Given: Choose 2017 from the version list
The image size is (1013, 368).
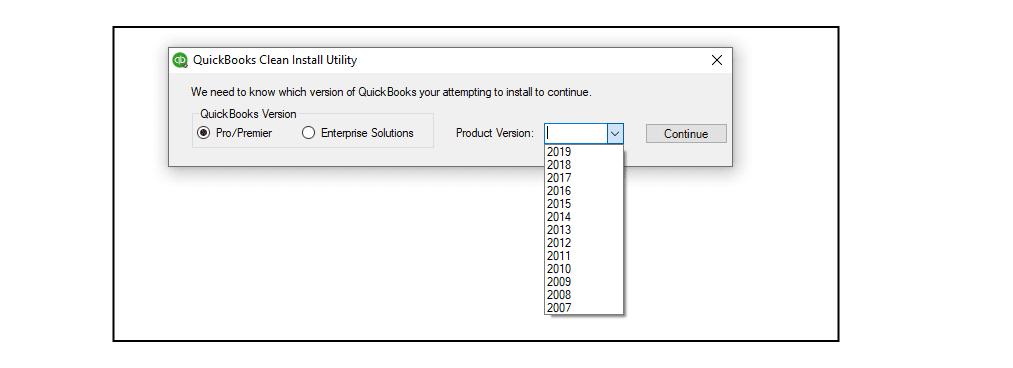Looking at the screenshot, I should click(x=583, y=178).
